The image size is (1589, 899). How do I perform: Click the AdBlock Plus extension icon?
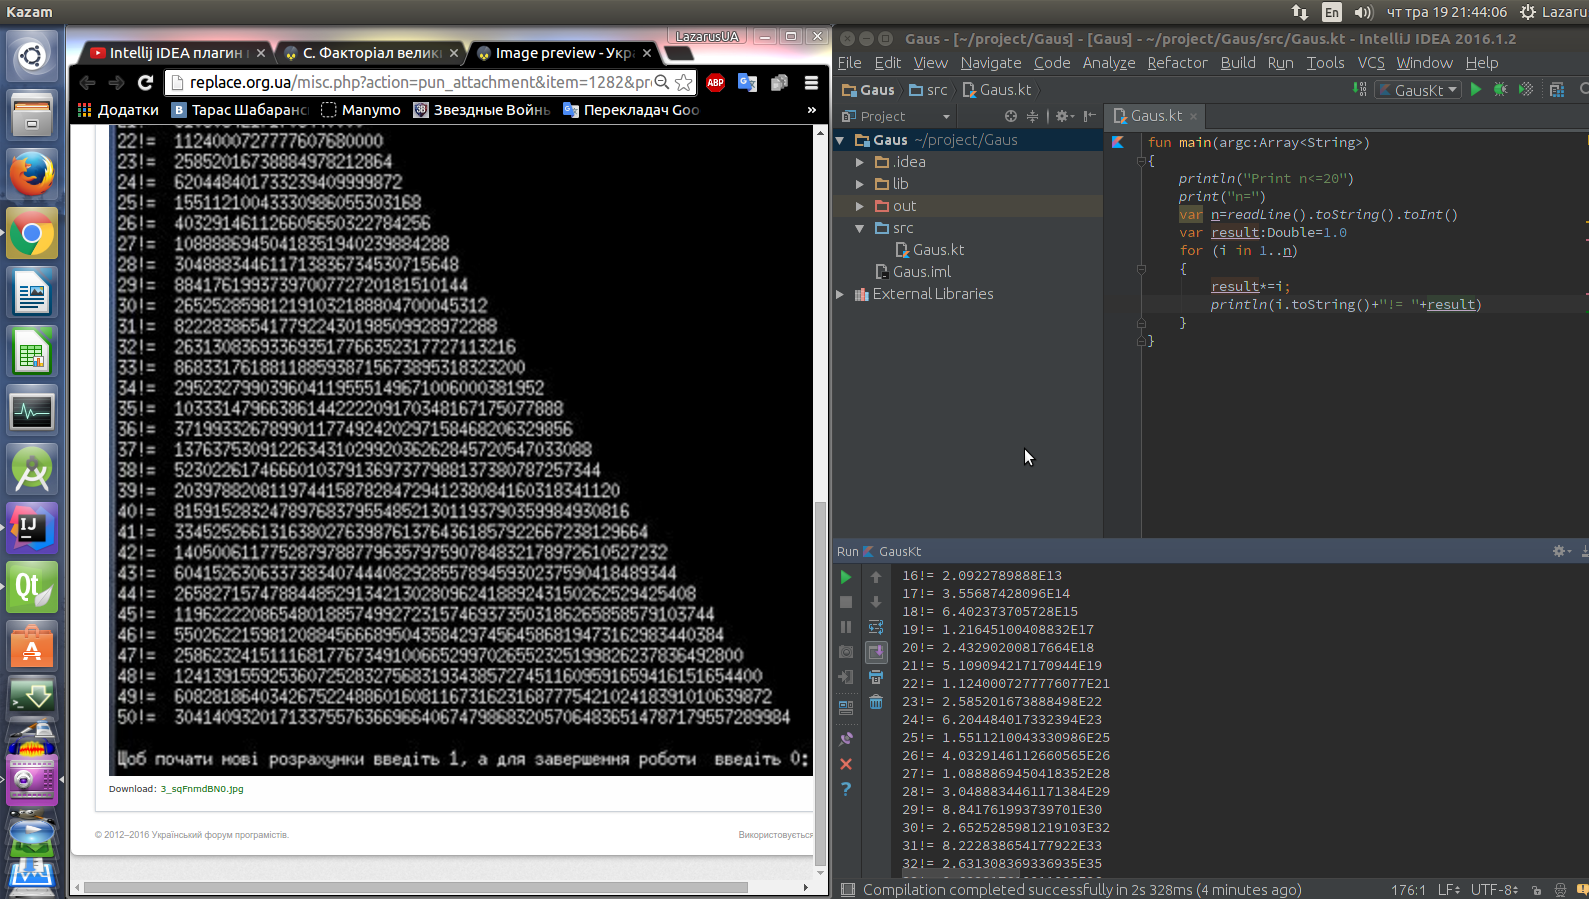click(715, 82)
